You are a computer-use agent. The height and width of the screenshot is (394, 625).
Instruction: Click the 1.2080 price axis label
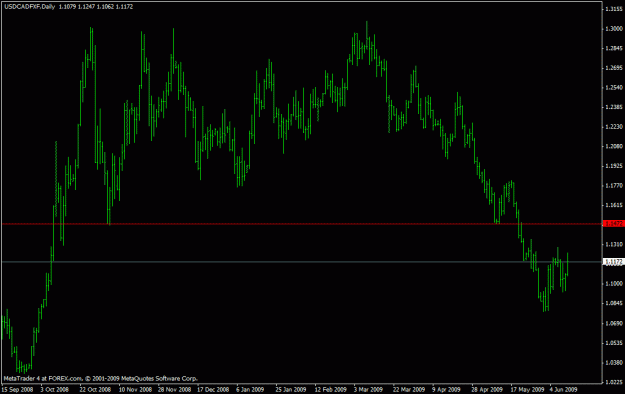point(615,146)
